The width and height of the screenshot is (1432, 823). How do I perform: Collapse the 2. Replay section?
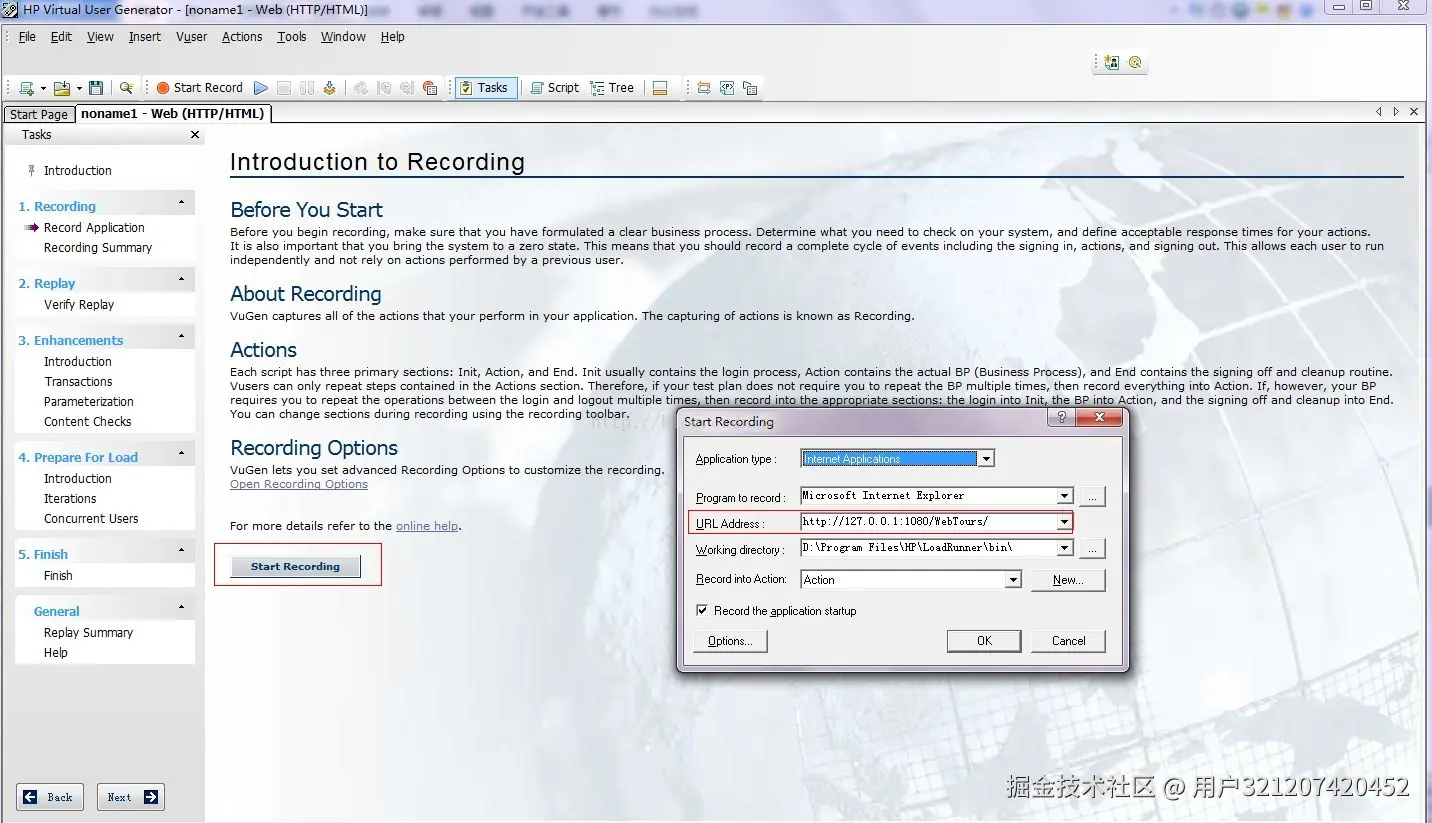[181, 280]
